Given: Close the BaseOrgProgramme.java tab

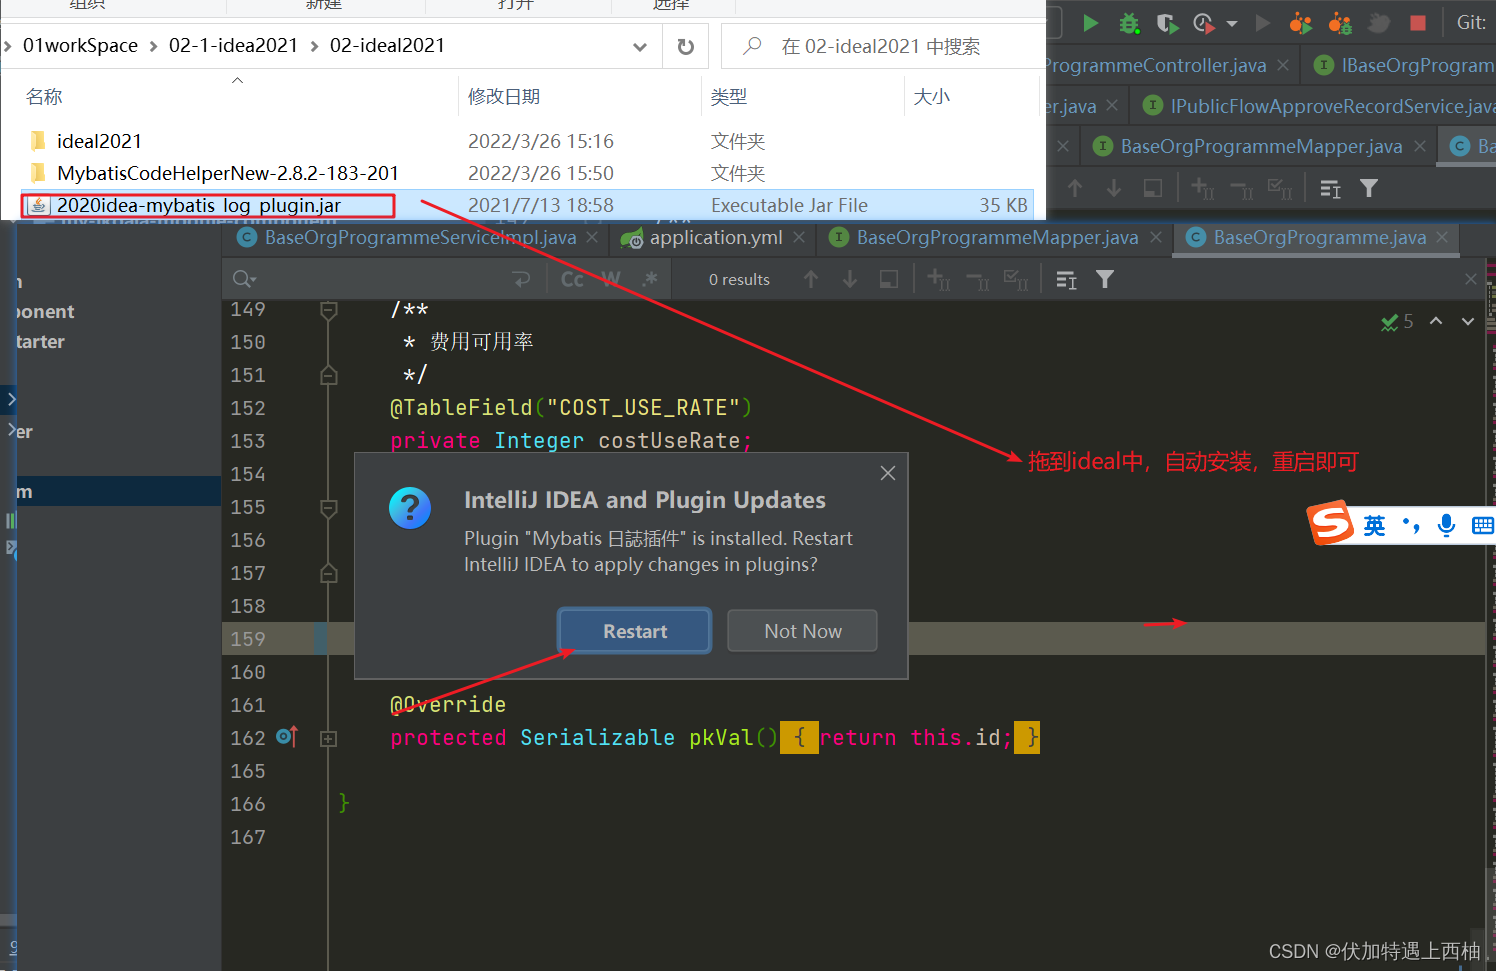Looking at the screenshot, I should point(1442,237).
